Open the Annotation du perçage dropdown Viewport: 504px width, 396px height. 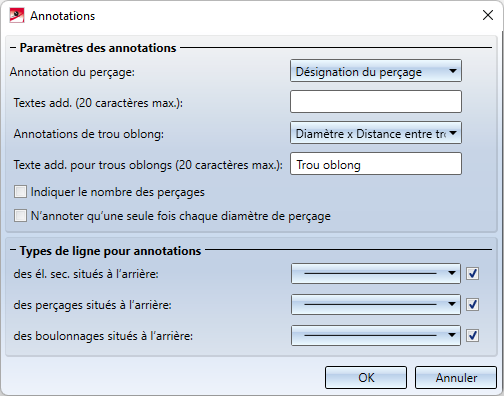(x=376, y=71)
